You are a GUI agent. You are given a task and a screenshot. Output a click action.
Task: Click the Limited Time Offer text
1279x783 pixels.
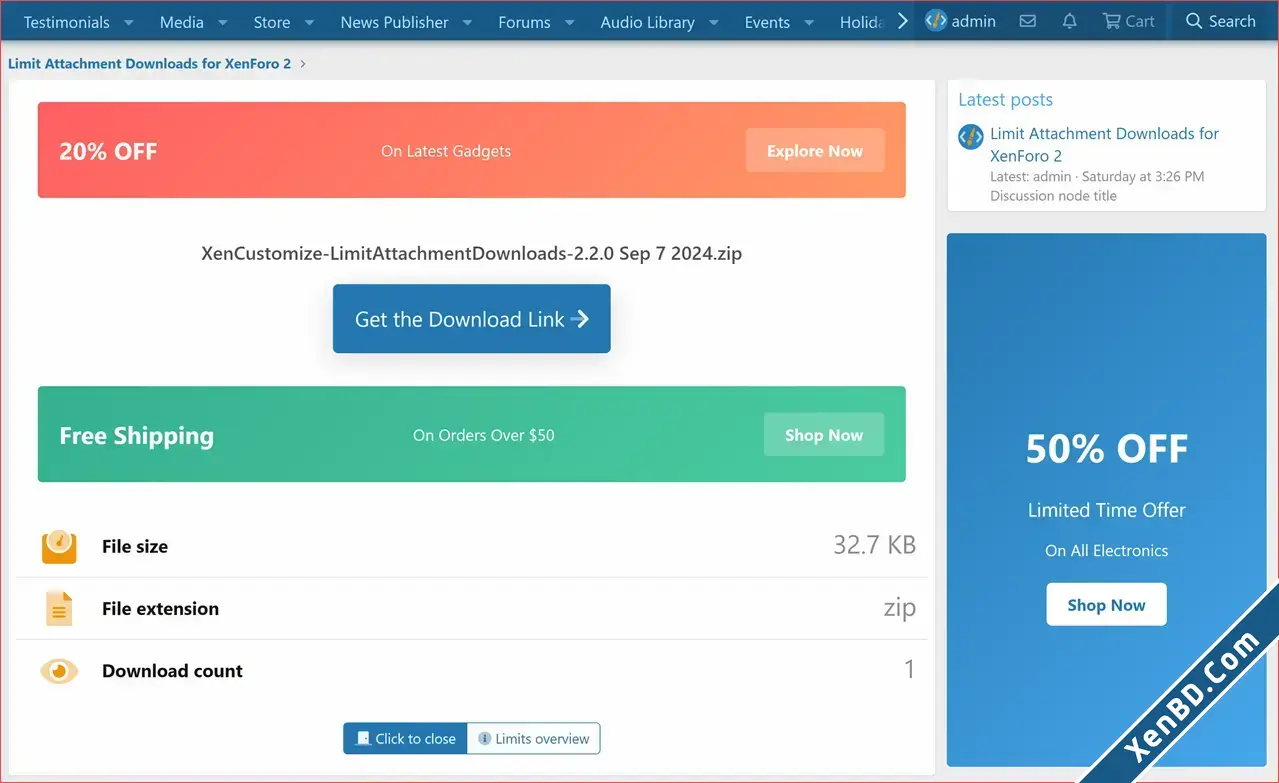coord(1106,510)
